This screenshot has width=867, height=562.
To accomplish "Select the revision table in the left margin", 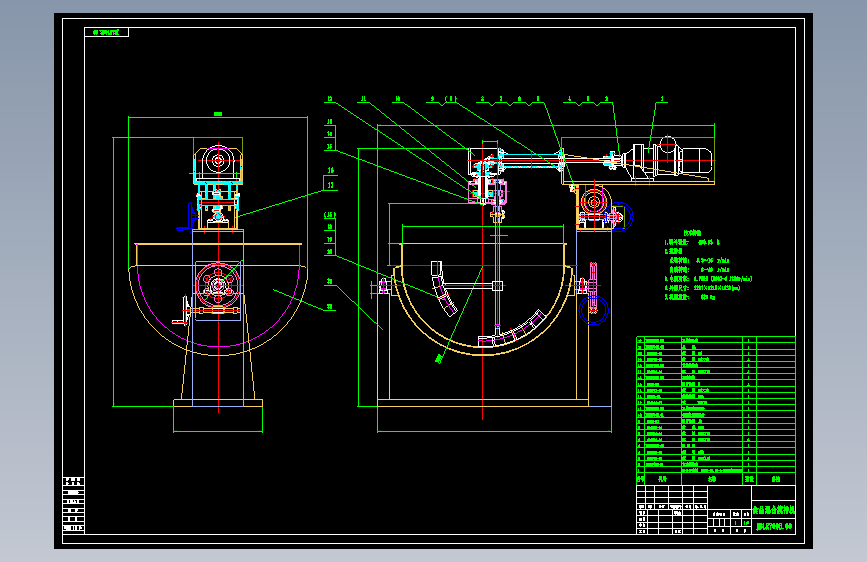I will [74, 505].
